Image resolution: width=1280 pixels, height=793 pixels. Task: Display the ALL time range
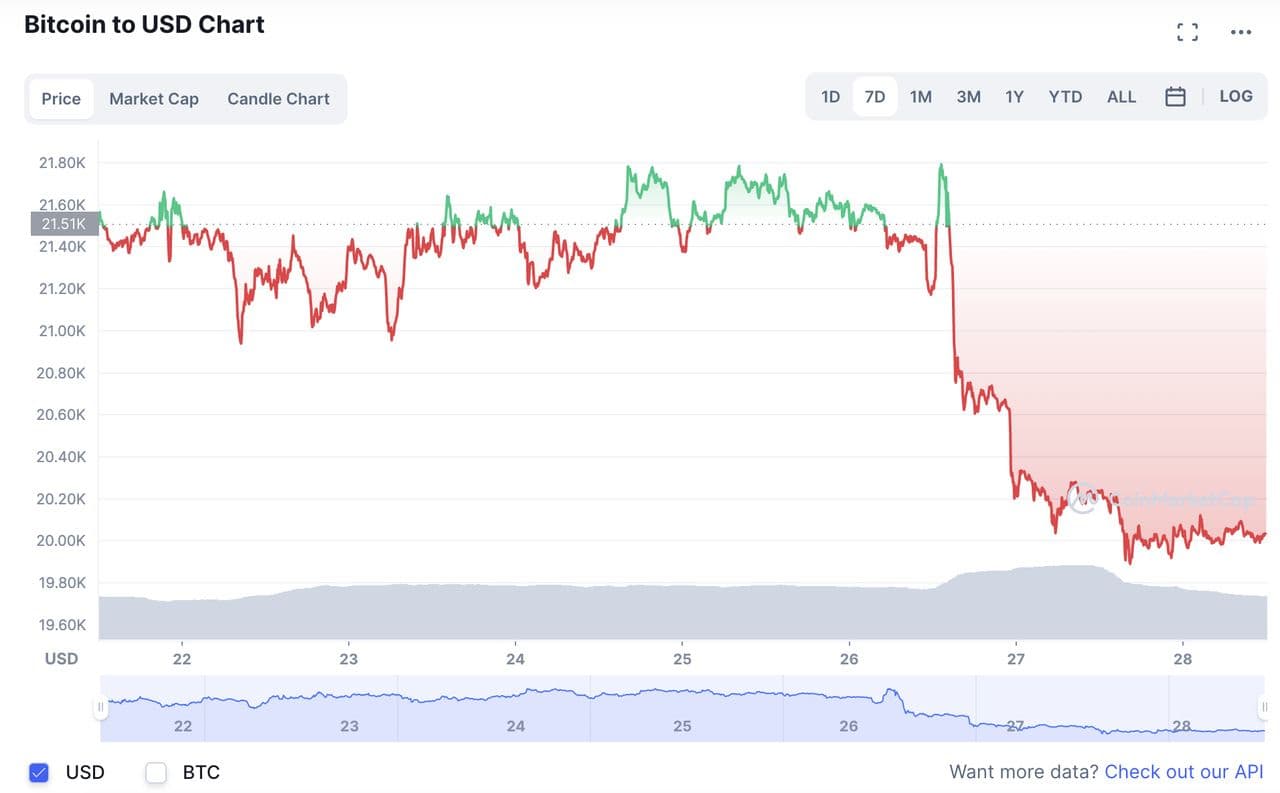point(1121,97)
